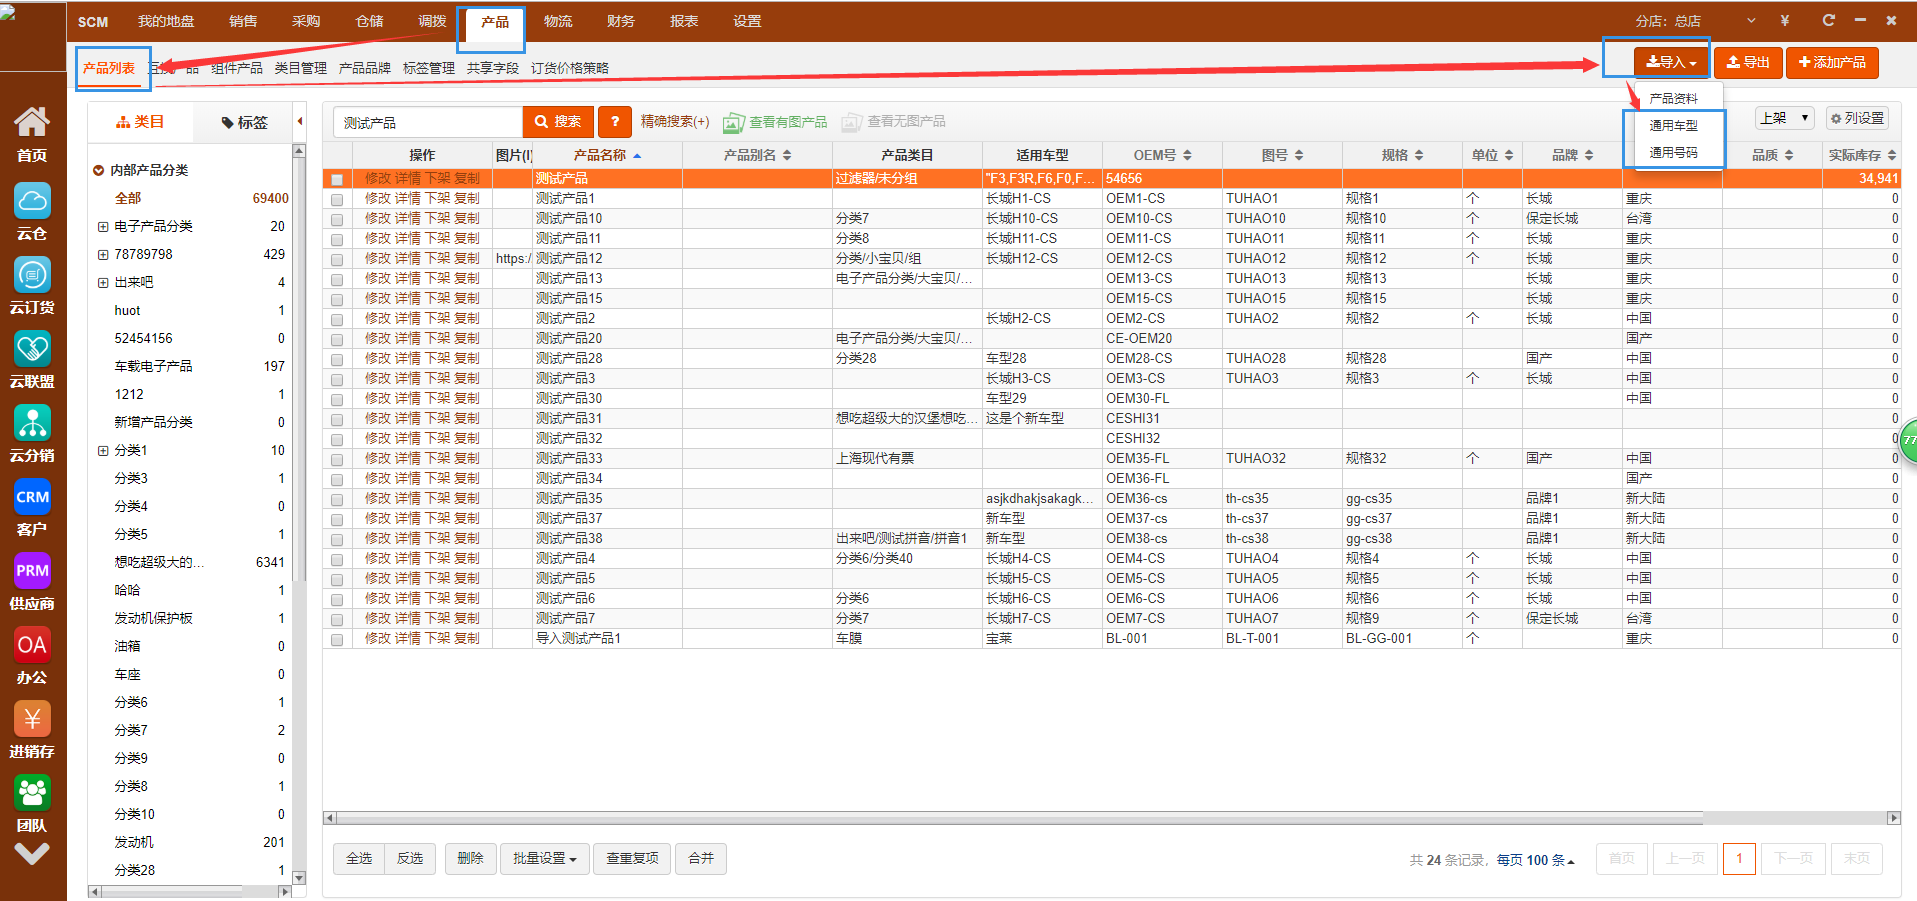Check the box for 导入测试产品1 row
Viewport: 1917px width, 901px height.
point(337,639)
